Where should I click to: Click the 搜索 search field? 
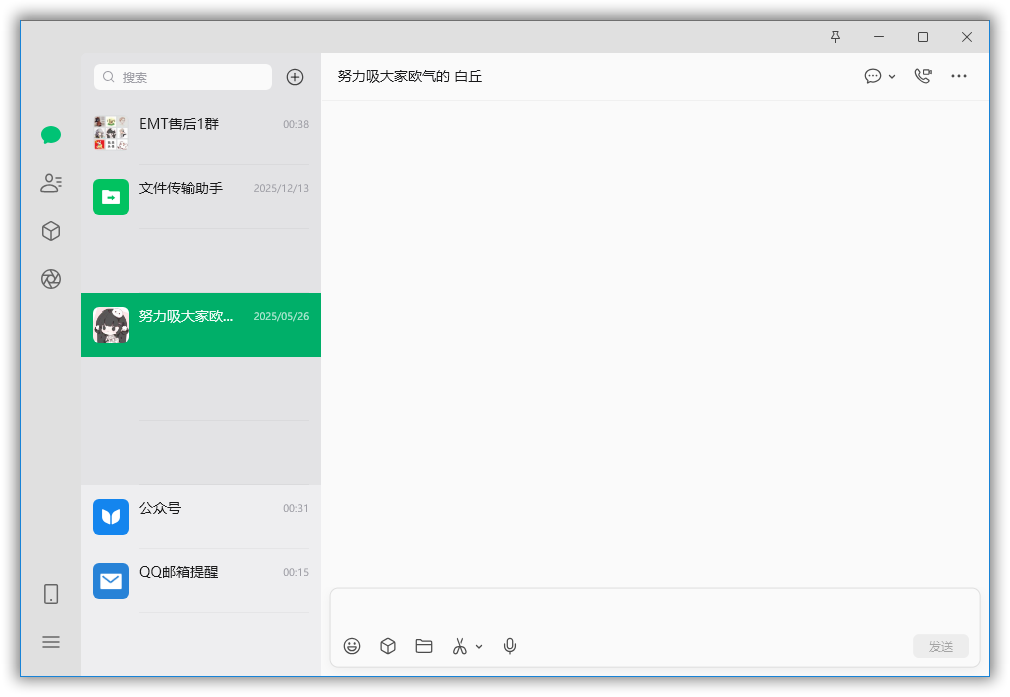point(183,77)
